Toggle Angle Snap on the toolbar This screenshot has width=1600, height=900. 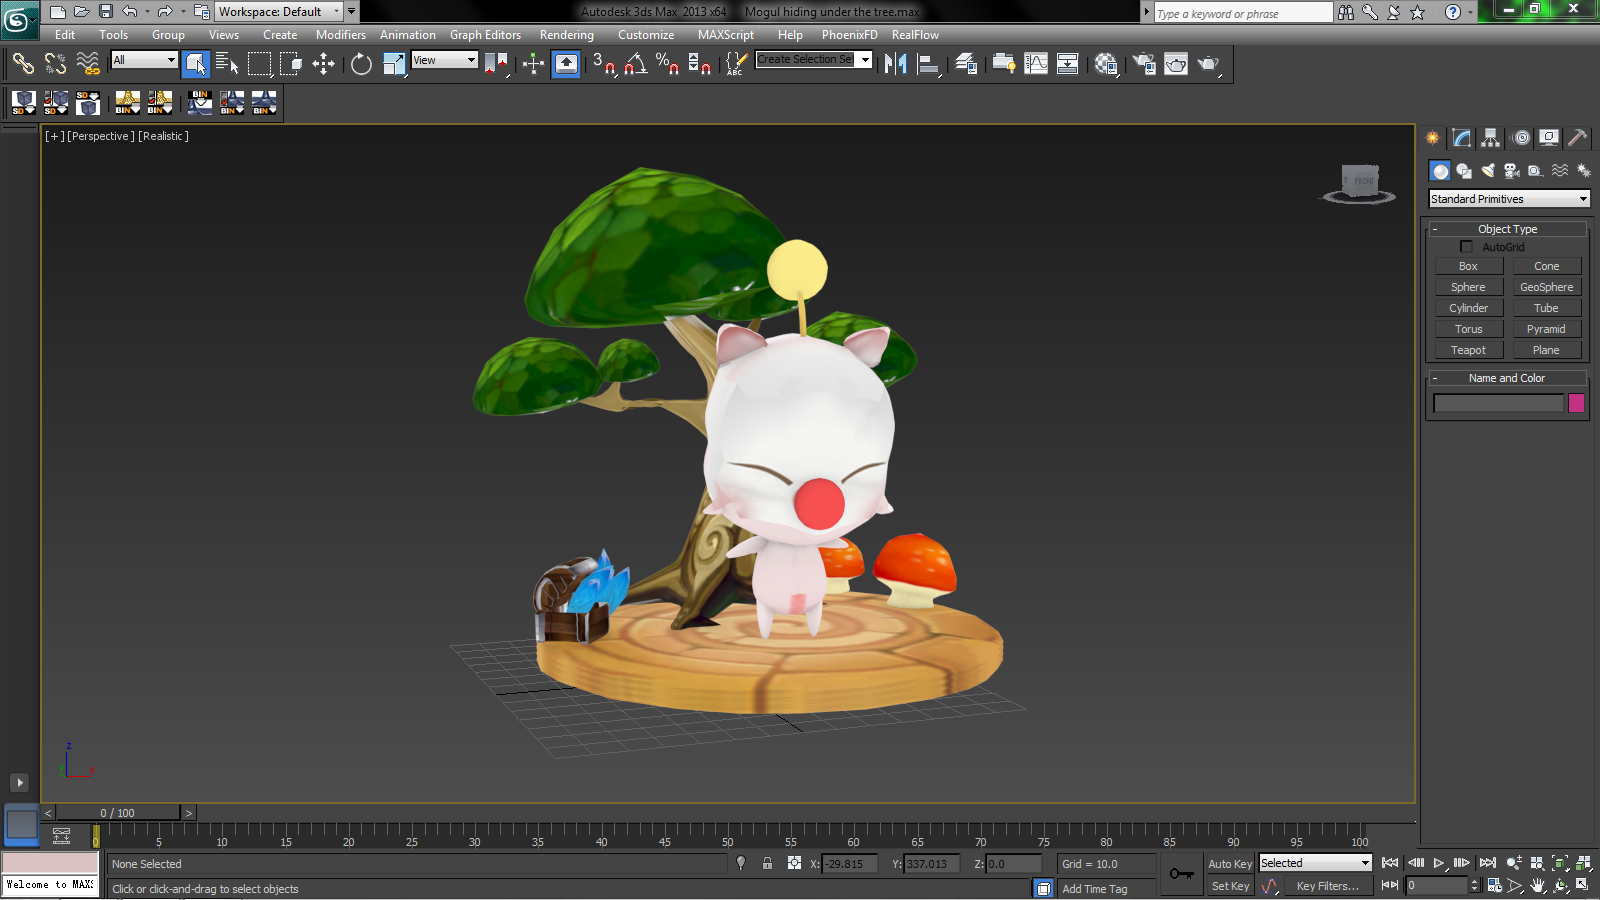[635, 64]
